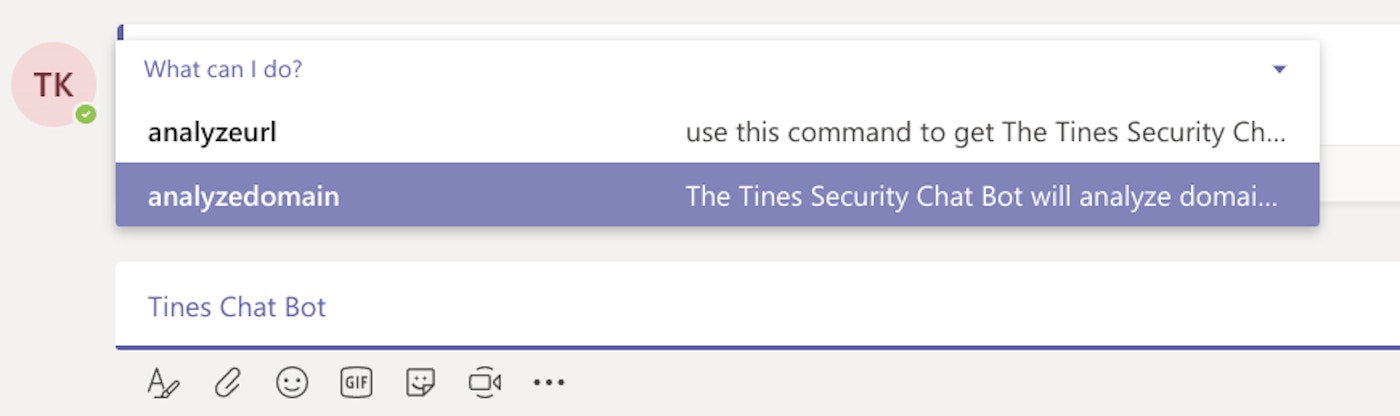The width and height of the screenshot is (1400, 416).
Task: Click the TK profile avatar
Action: pos(52,85)
